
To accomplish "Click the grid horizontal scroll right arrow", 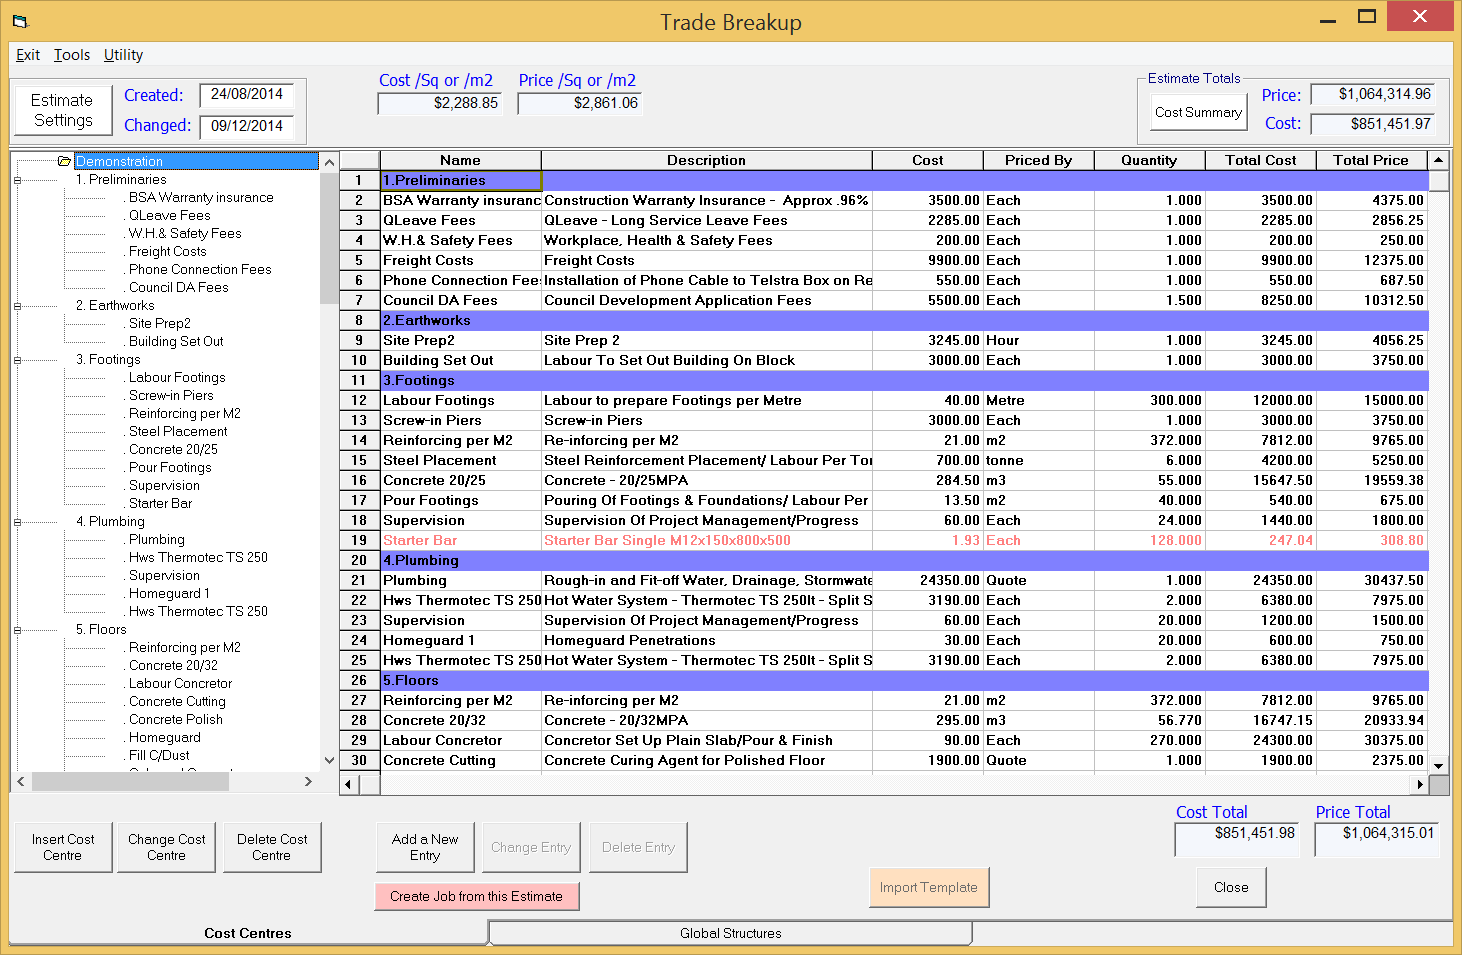I will (x=1420, y=786).
